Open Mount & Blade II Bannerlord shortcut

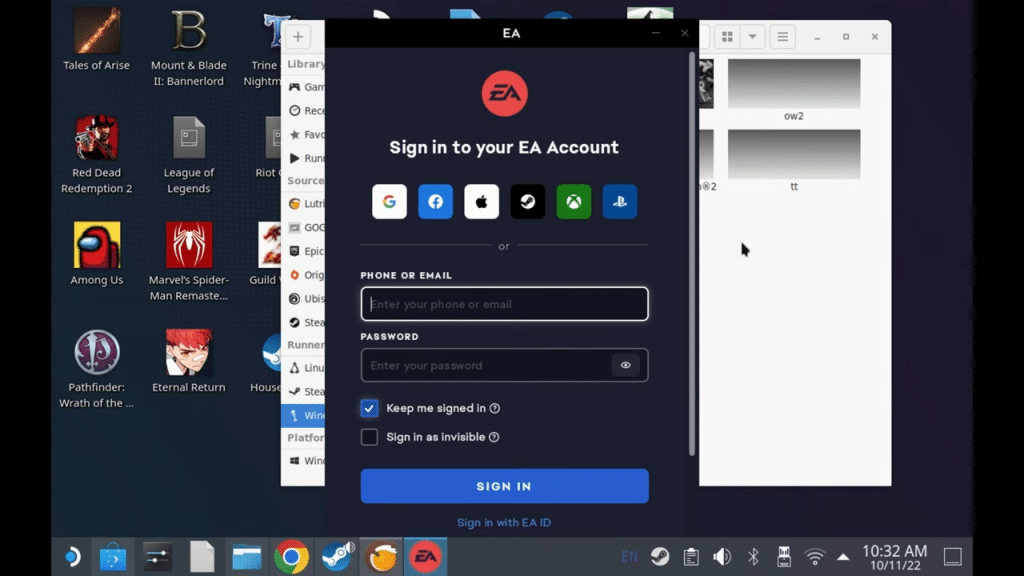tap(189, 47)
